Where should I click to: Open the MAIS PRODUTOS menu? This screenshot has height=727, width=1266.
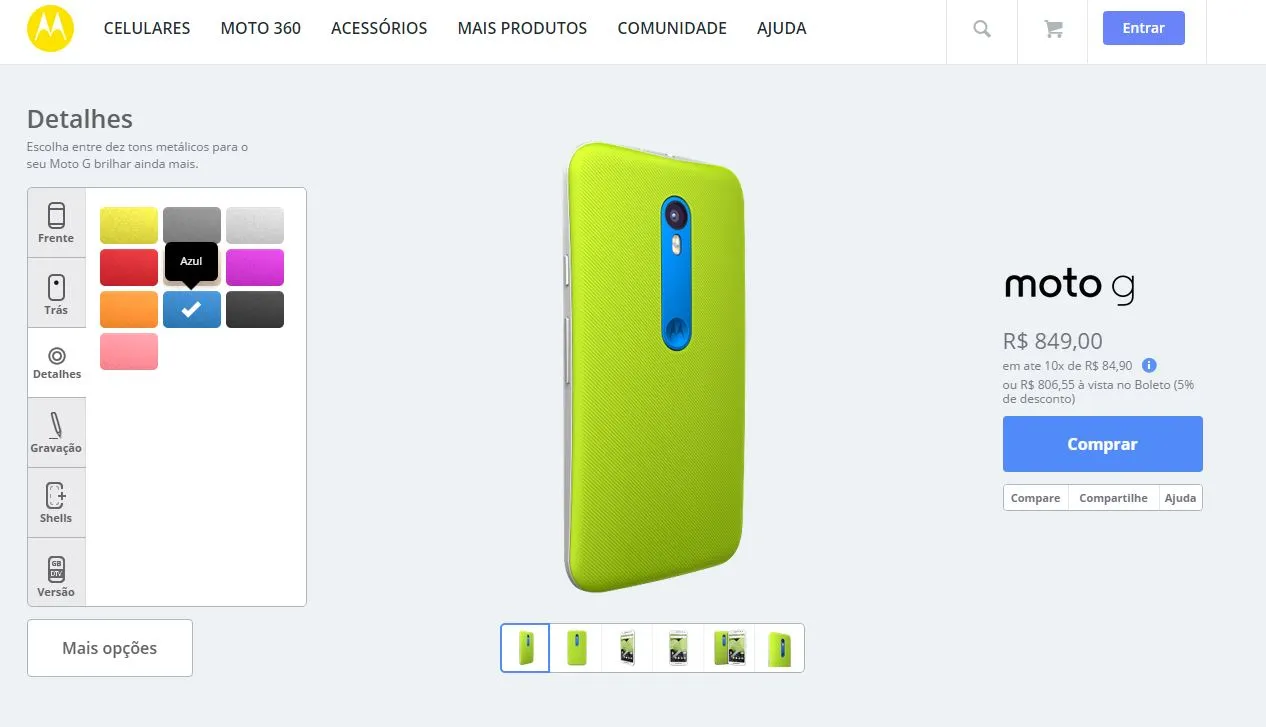[x=522, y=28]
